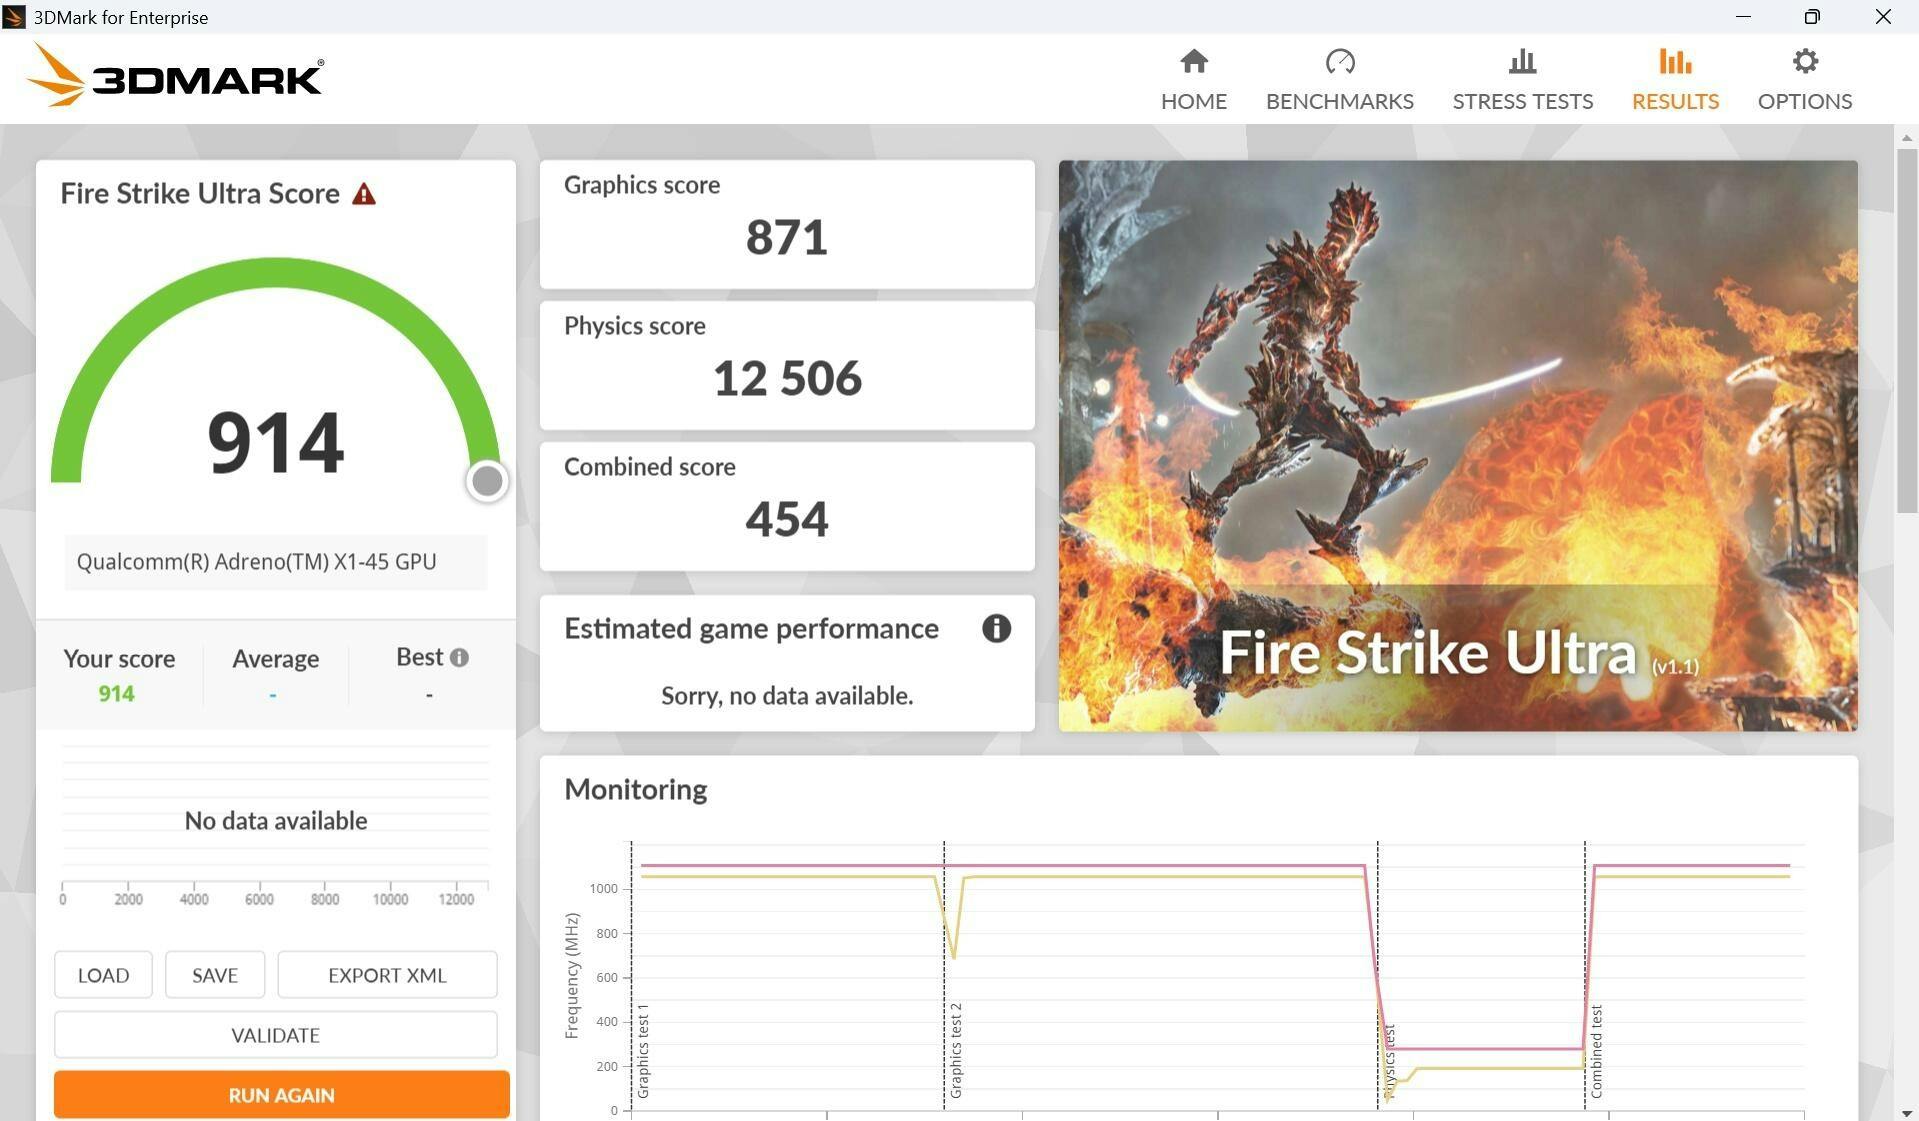Select the BENCHMARKS menu label
Viewport: 1919px width, 1121px height.
tap(1340, 101)
